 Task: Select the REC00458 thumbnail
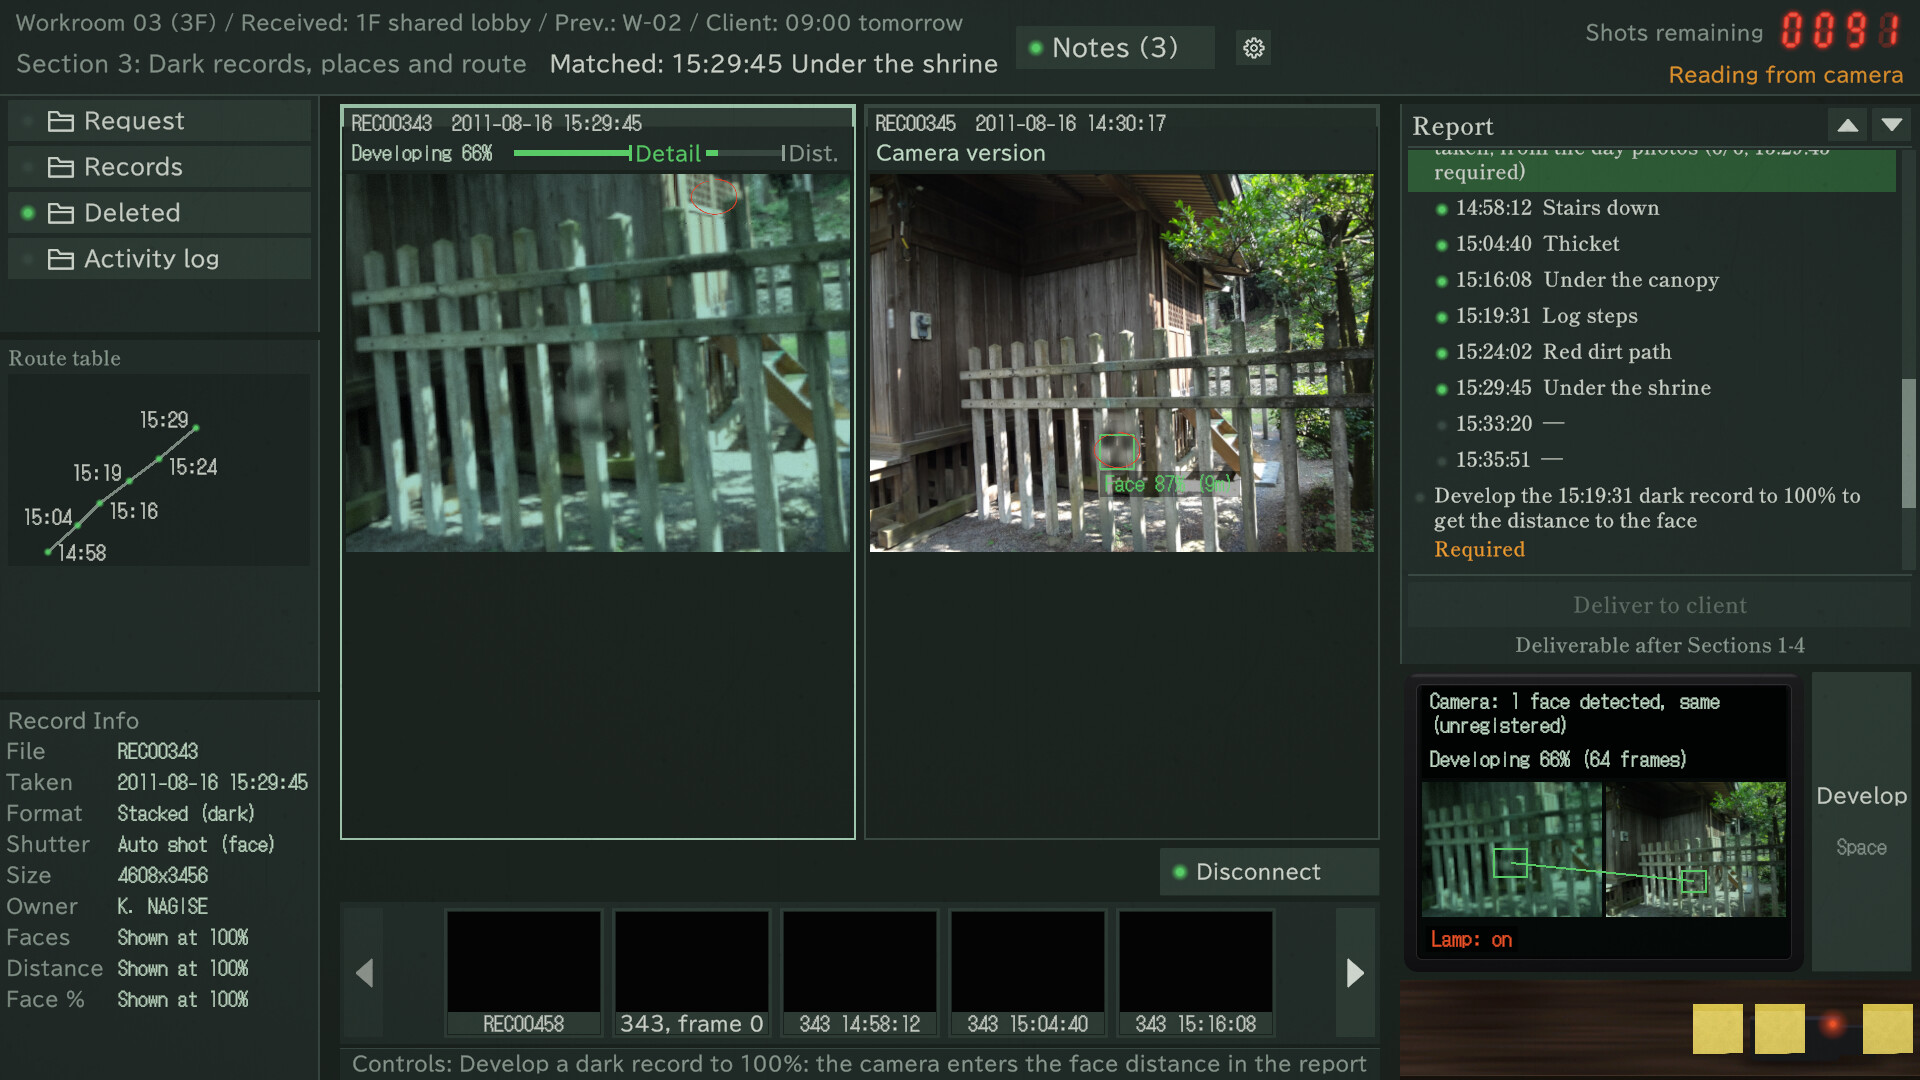pyautogui.click(x=524, y=972)
